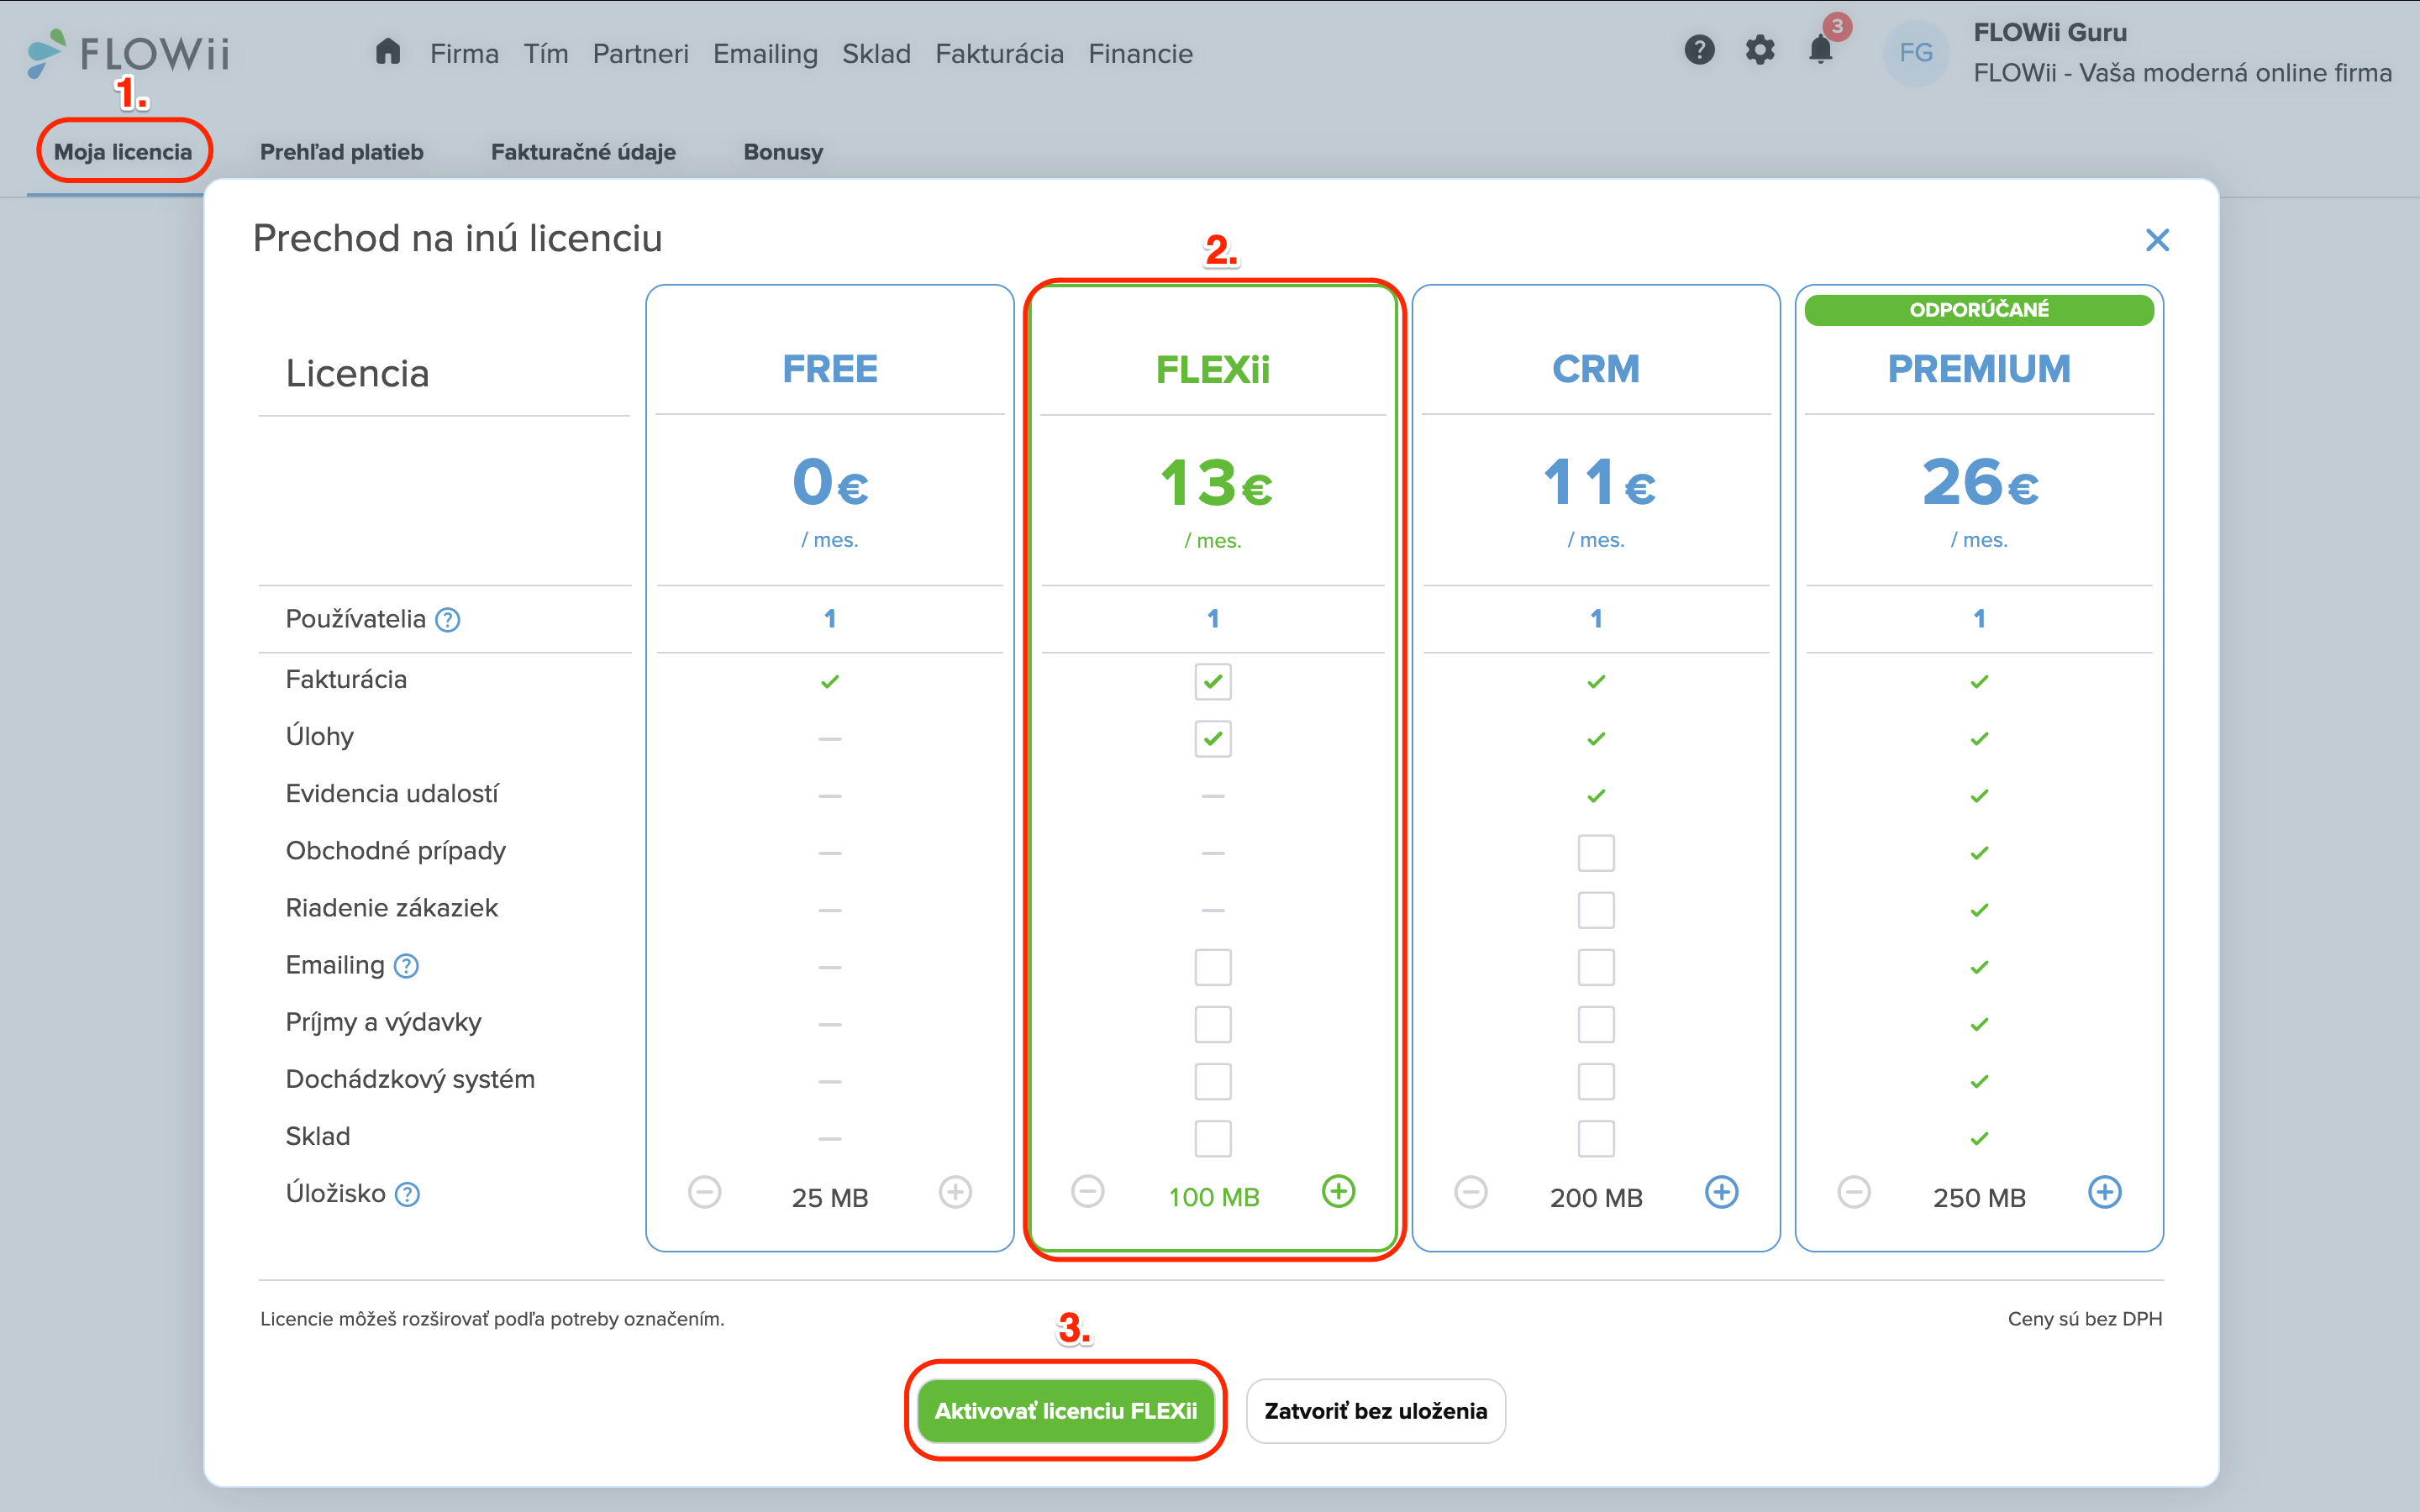Image resolution: width=2420 pixels, height=1512 pixels.
Task: Click Aktivovať licenciu FLEXii button
Action: [x=1065, y=1411]
